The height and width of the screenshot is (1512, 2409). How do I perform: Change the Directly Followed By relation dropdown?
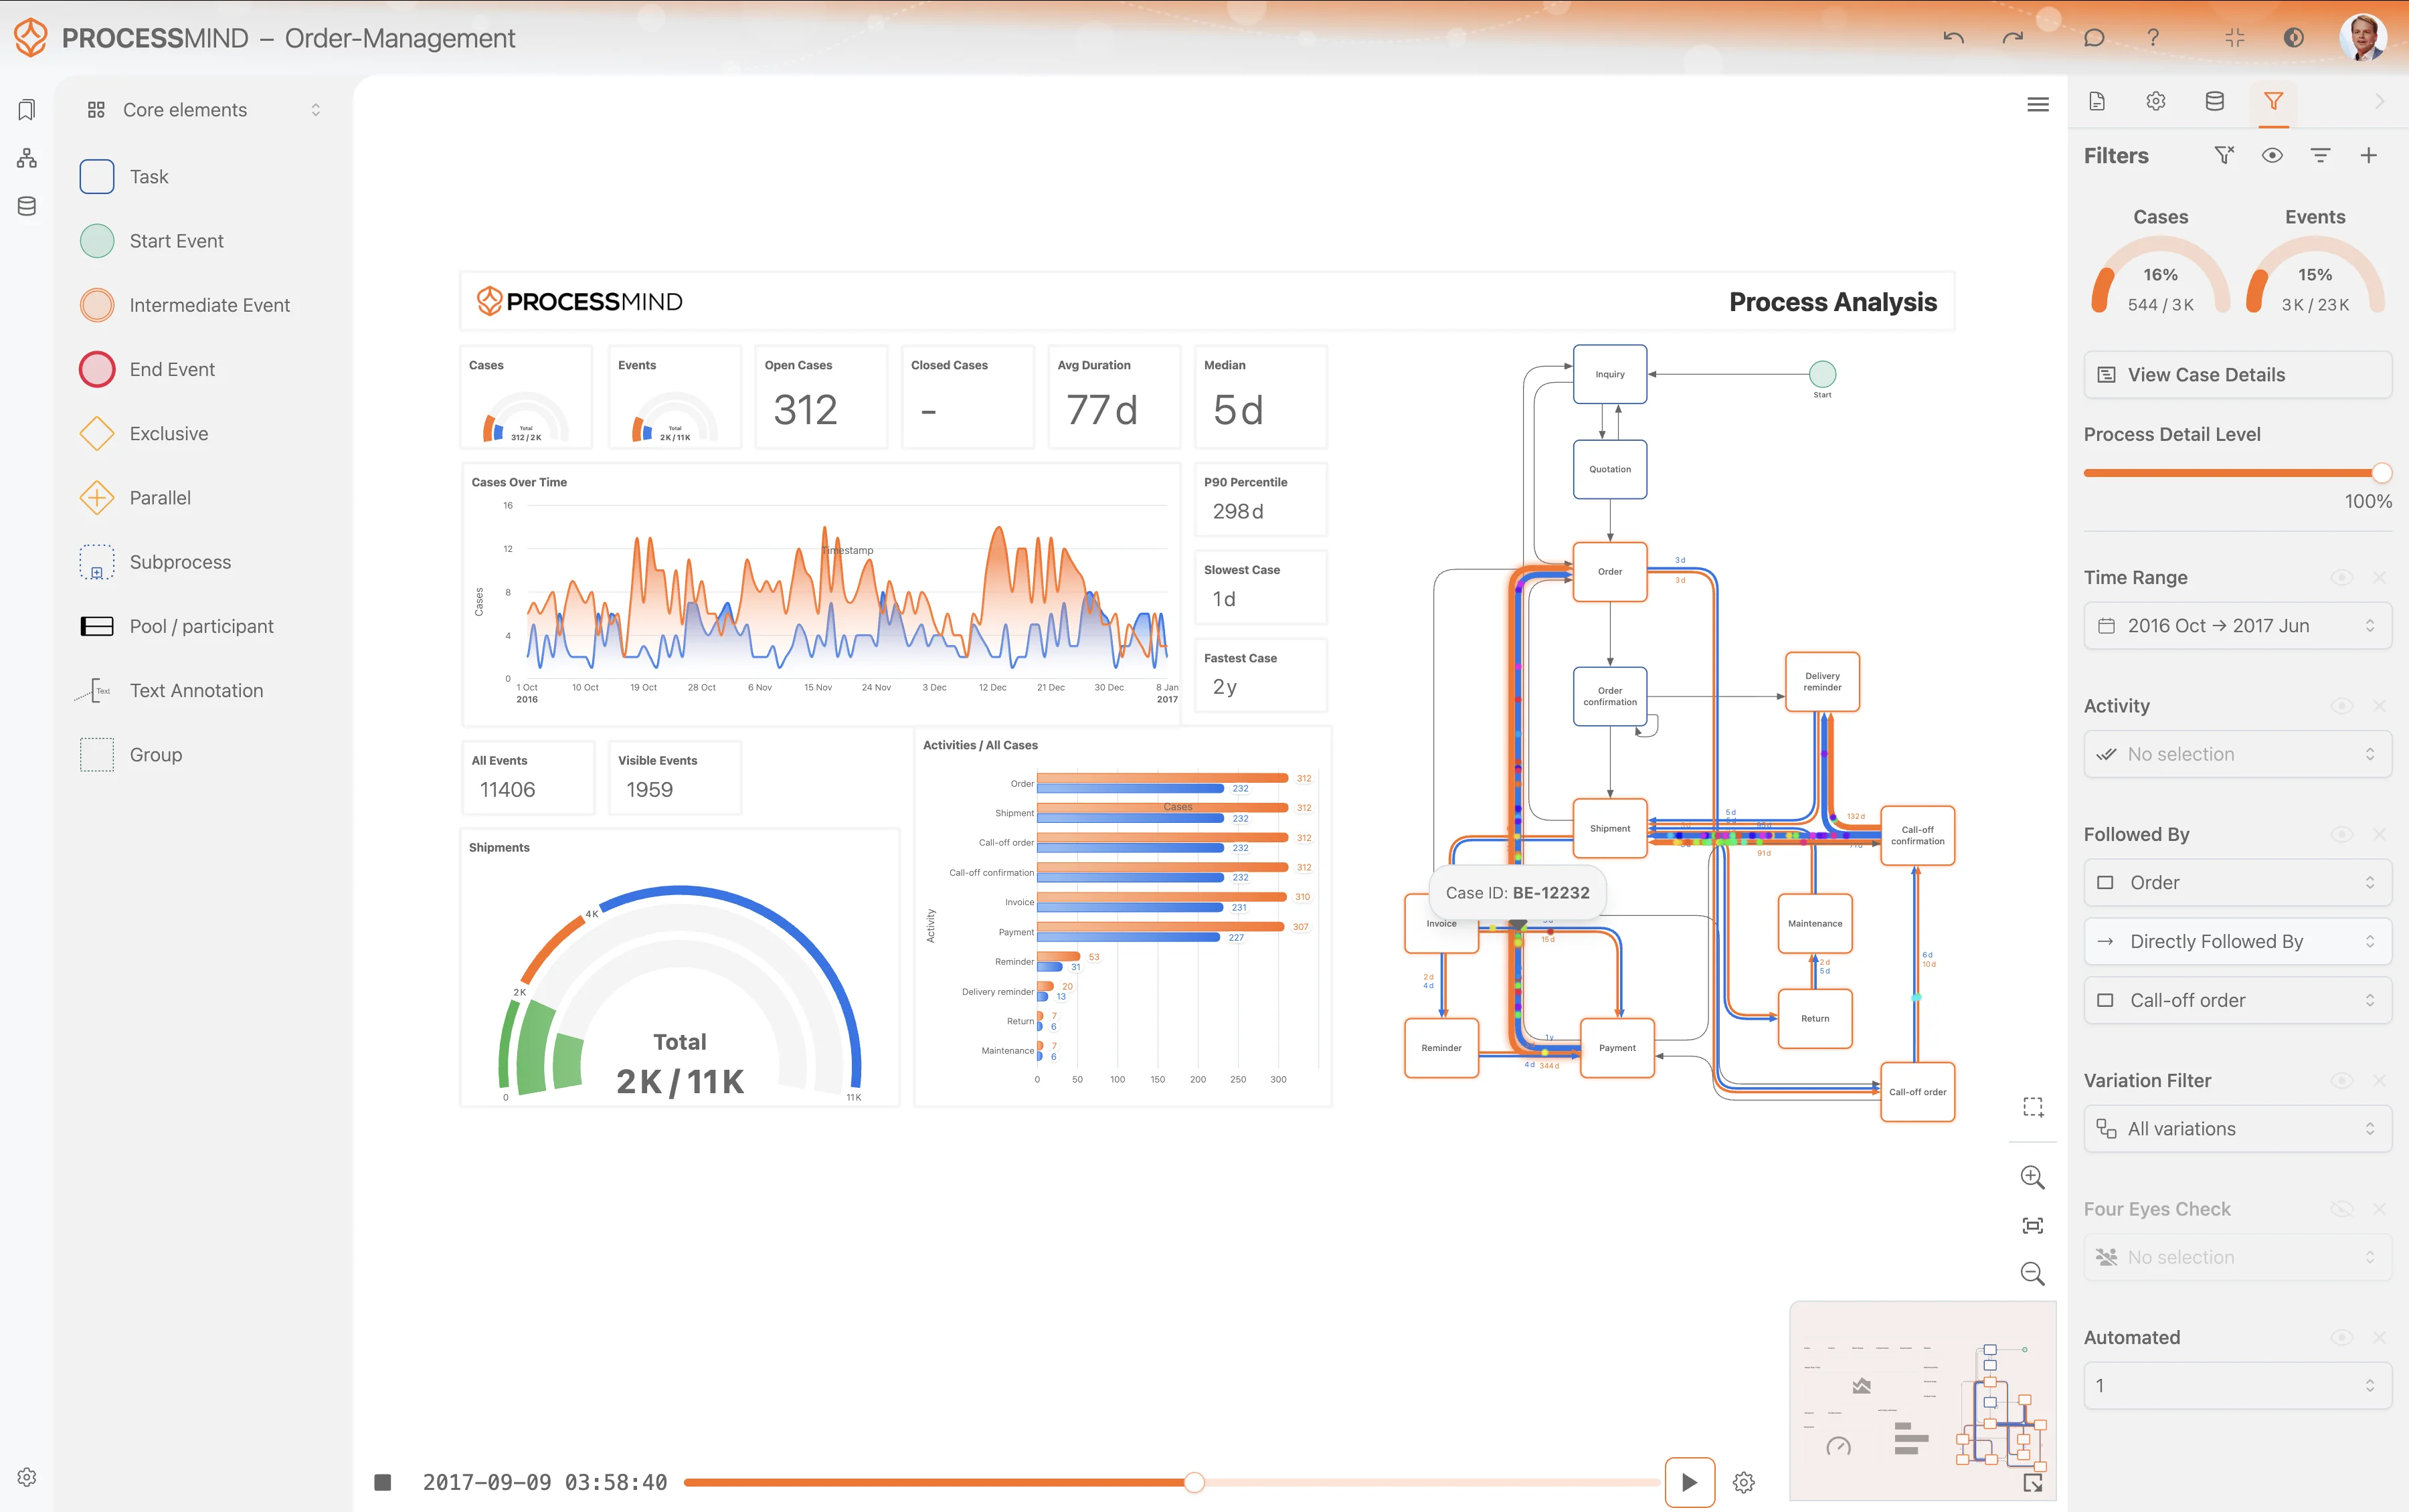tap(2237, 941)
